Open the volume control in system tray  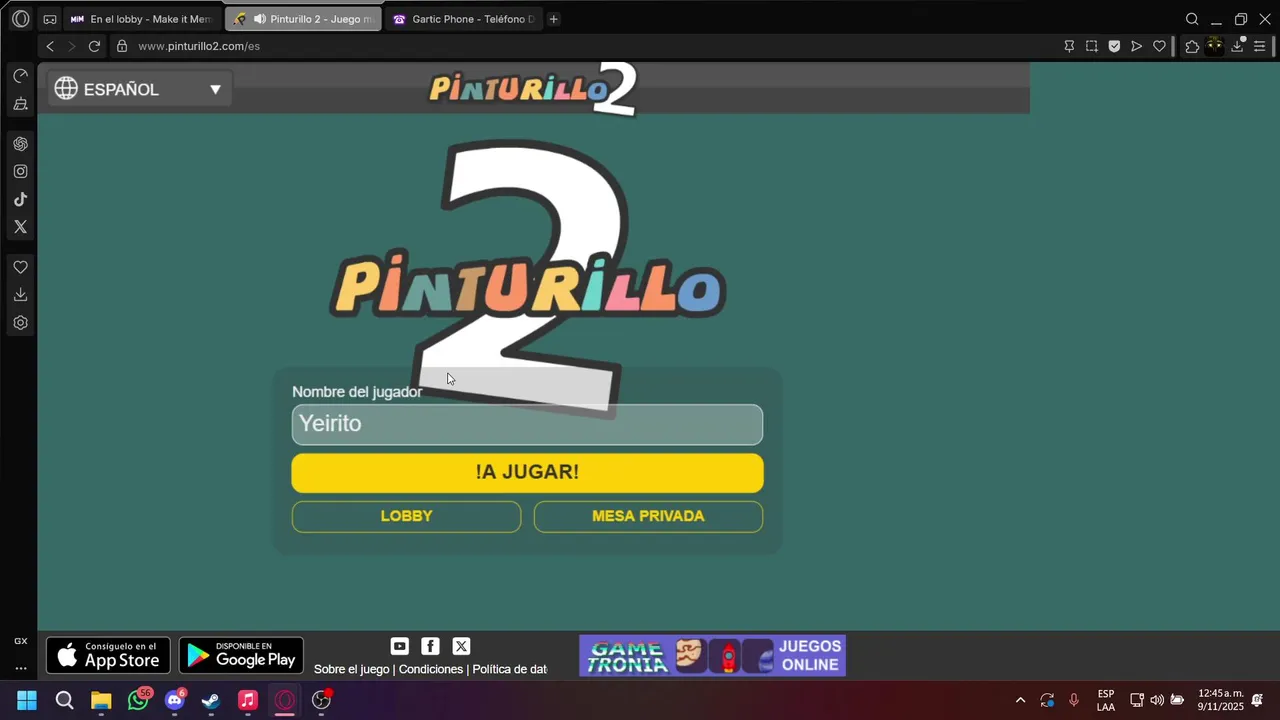[x=1157, y=700]
